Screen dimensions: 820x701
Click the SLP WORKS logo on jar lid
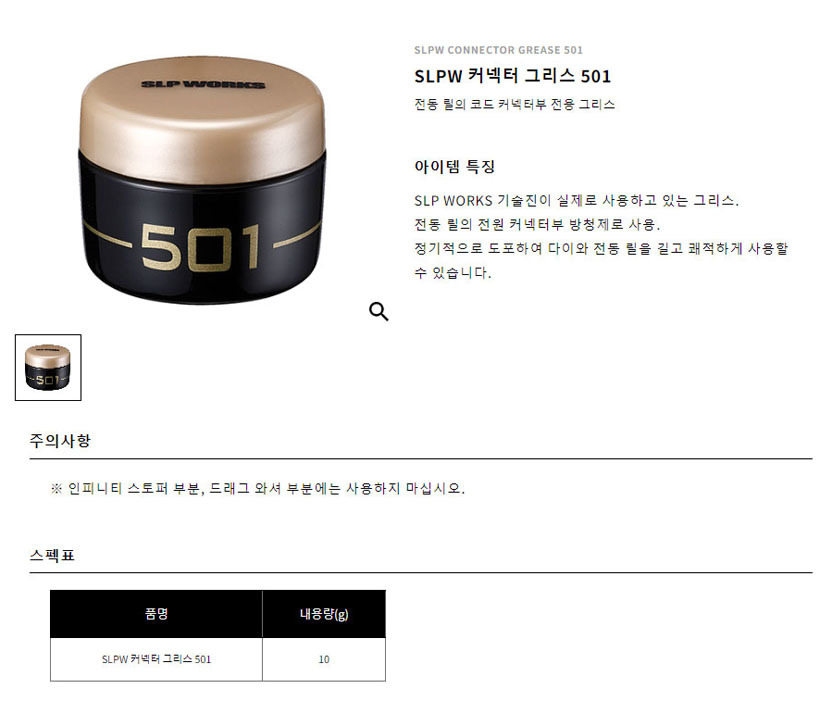pyautogui.click(x=203, y=84)
